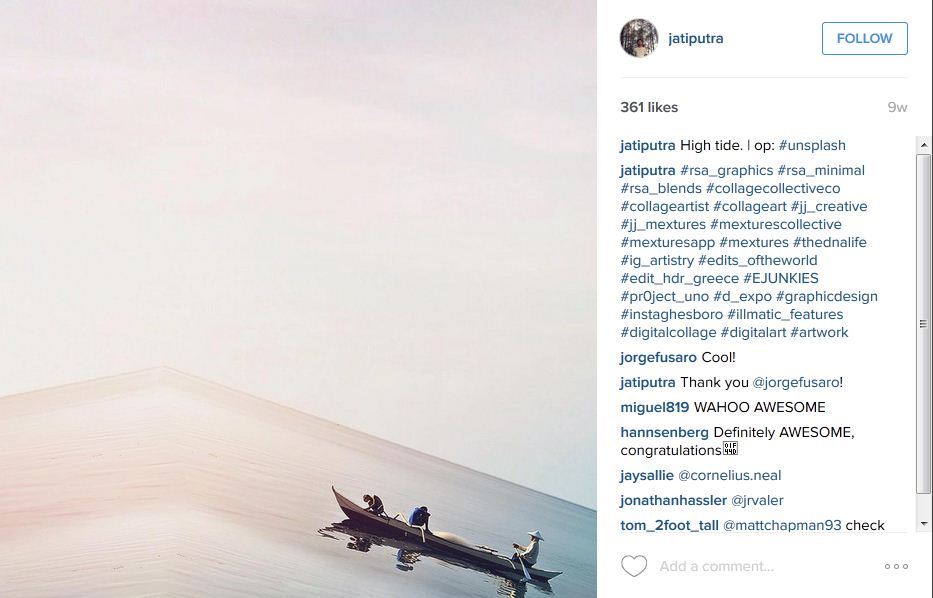Open the three-dots more options menu
This screenshot has width=933, height=598.
896,566
